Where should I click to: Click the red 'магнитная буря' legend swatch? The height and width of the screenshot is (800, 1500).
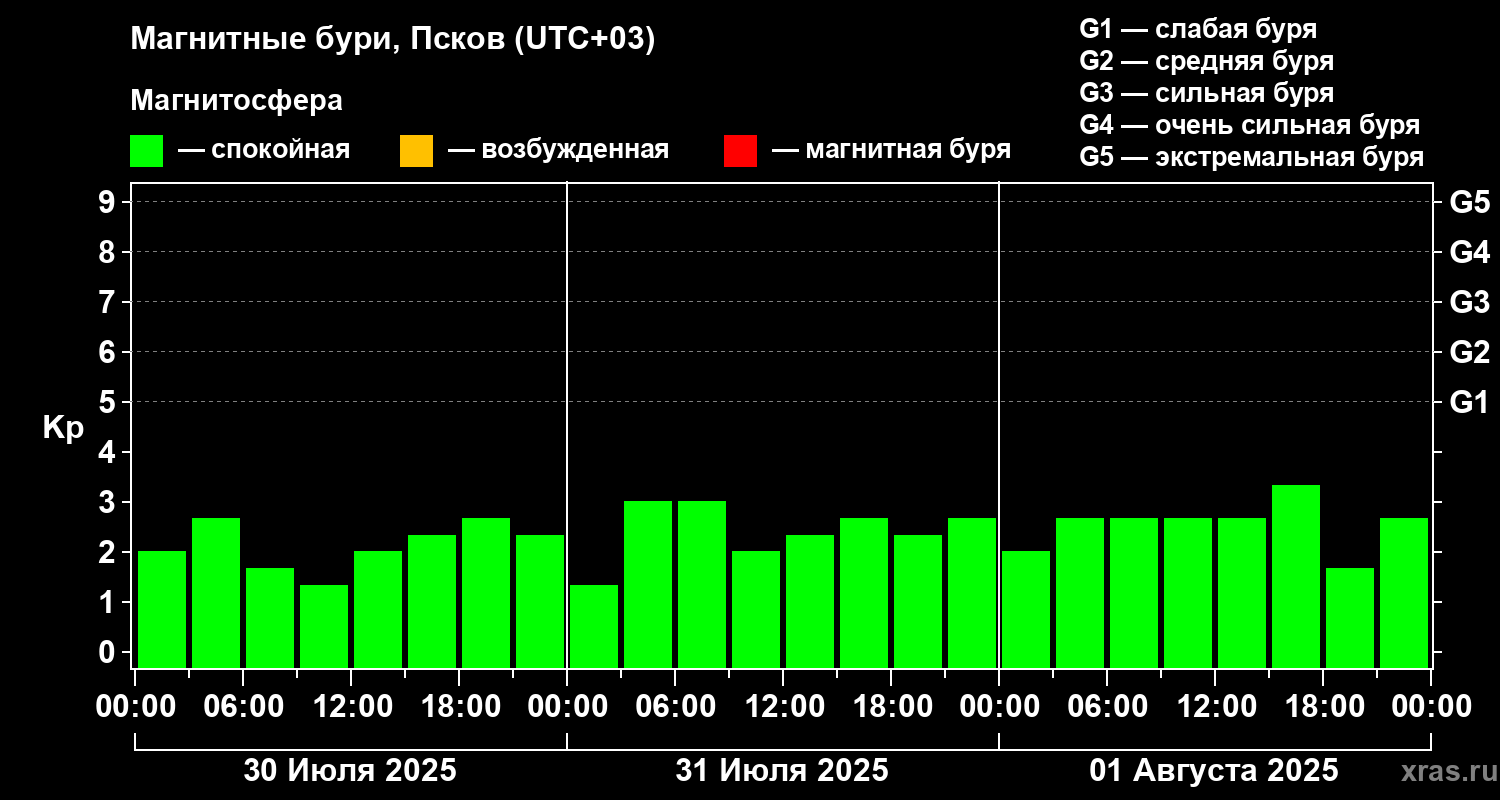tap(740, 151)
